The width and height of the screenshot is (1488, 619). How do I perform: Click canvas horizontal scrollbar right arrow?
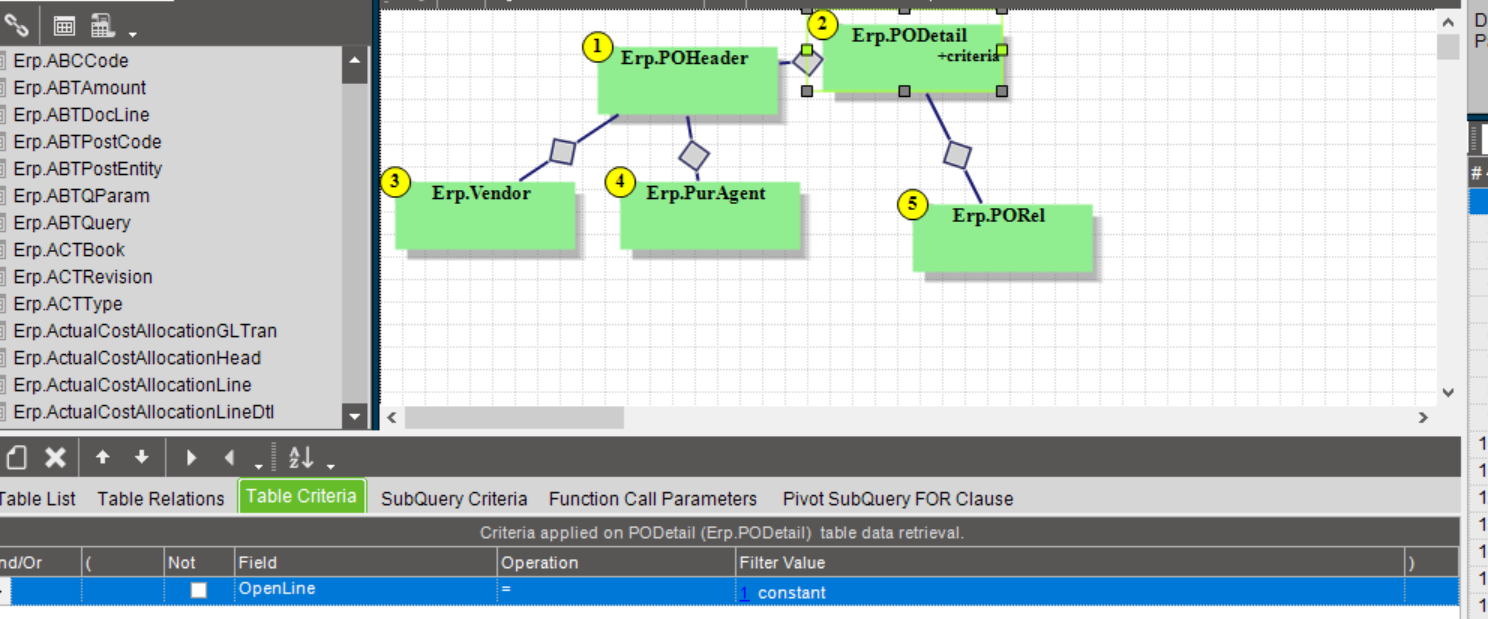[1424, 418]
